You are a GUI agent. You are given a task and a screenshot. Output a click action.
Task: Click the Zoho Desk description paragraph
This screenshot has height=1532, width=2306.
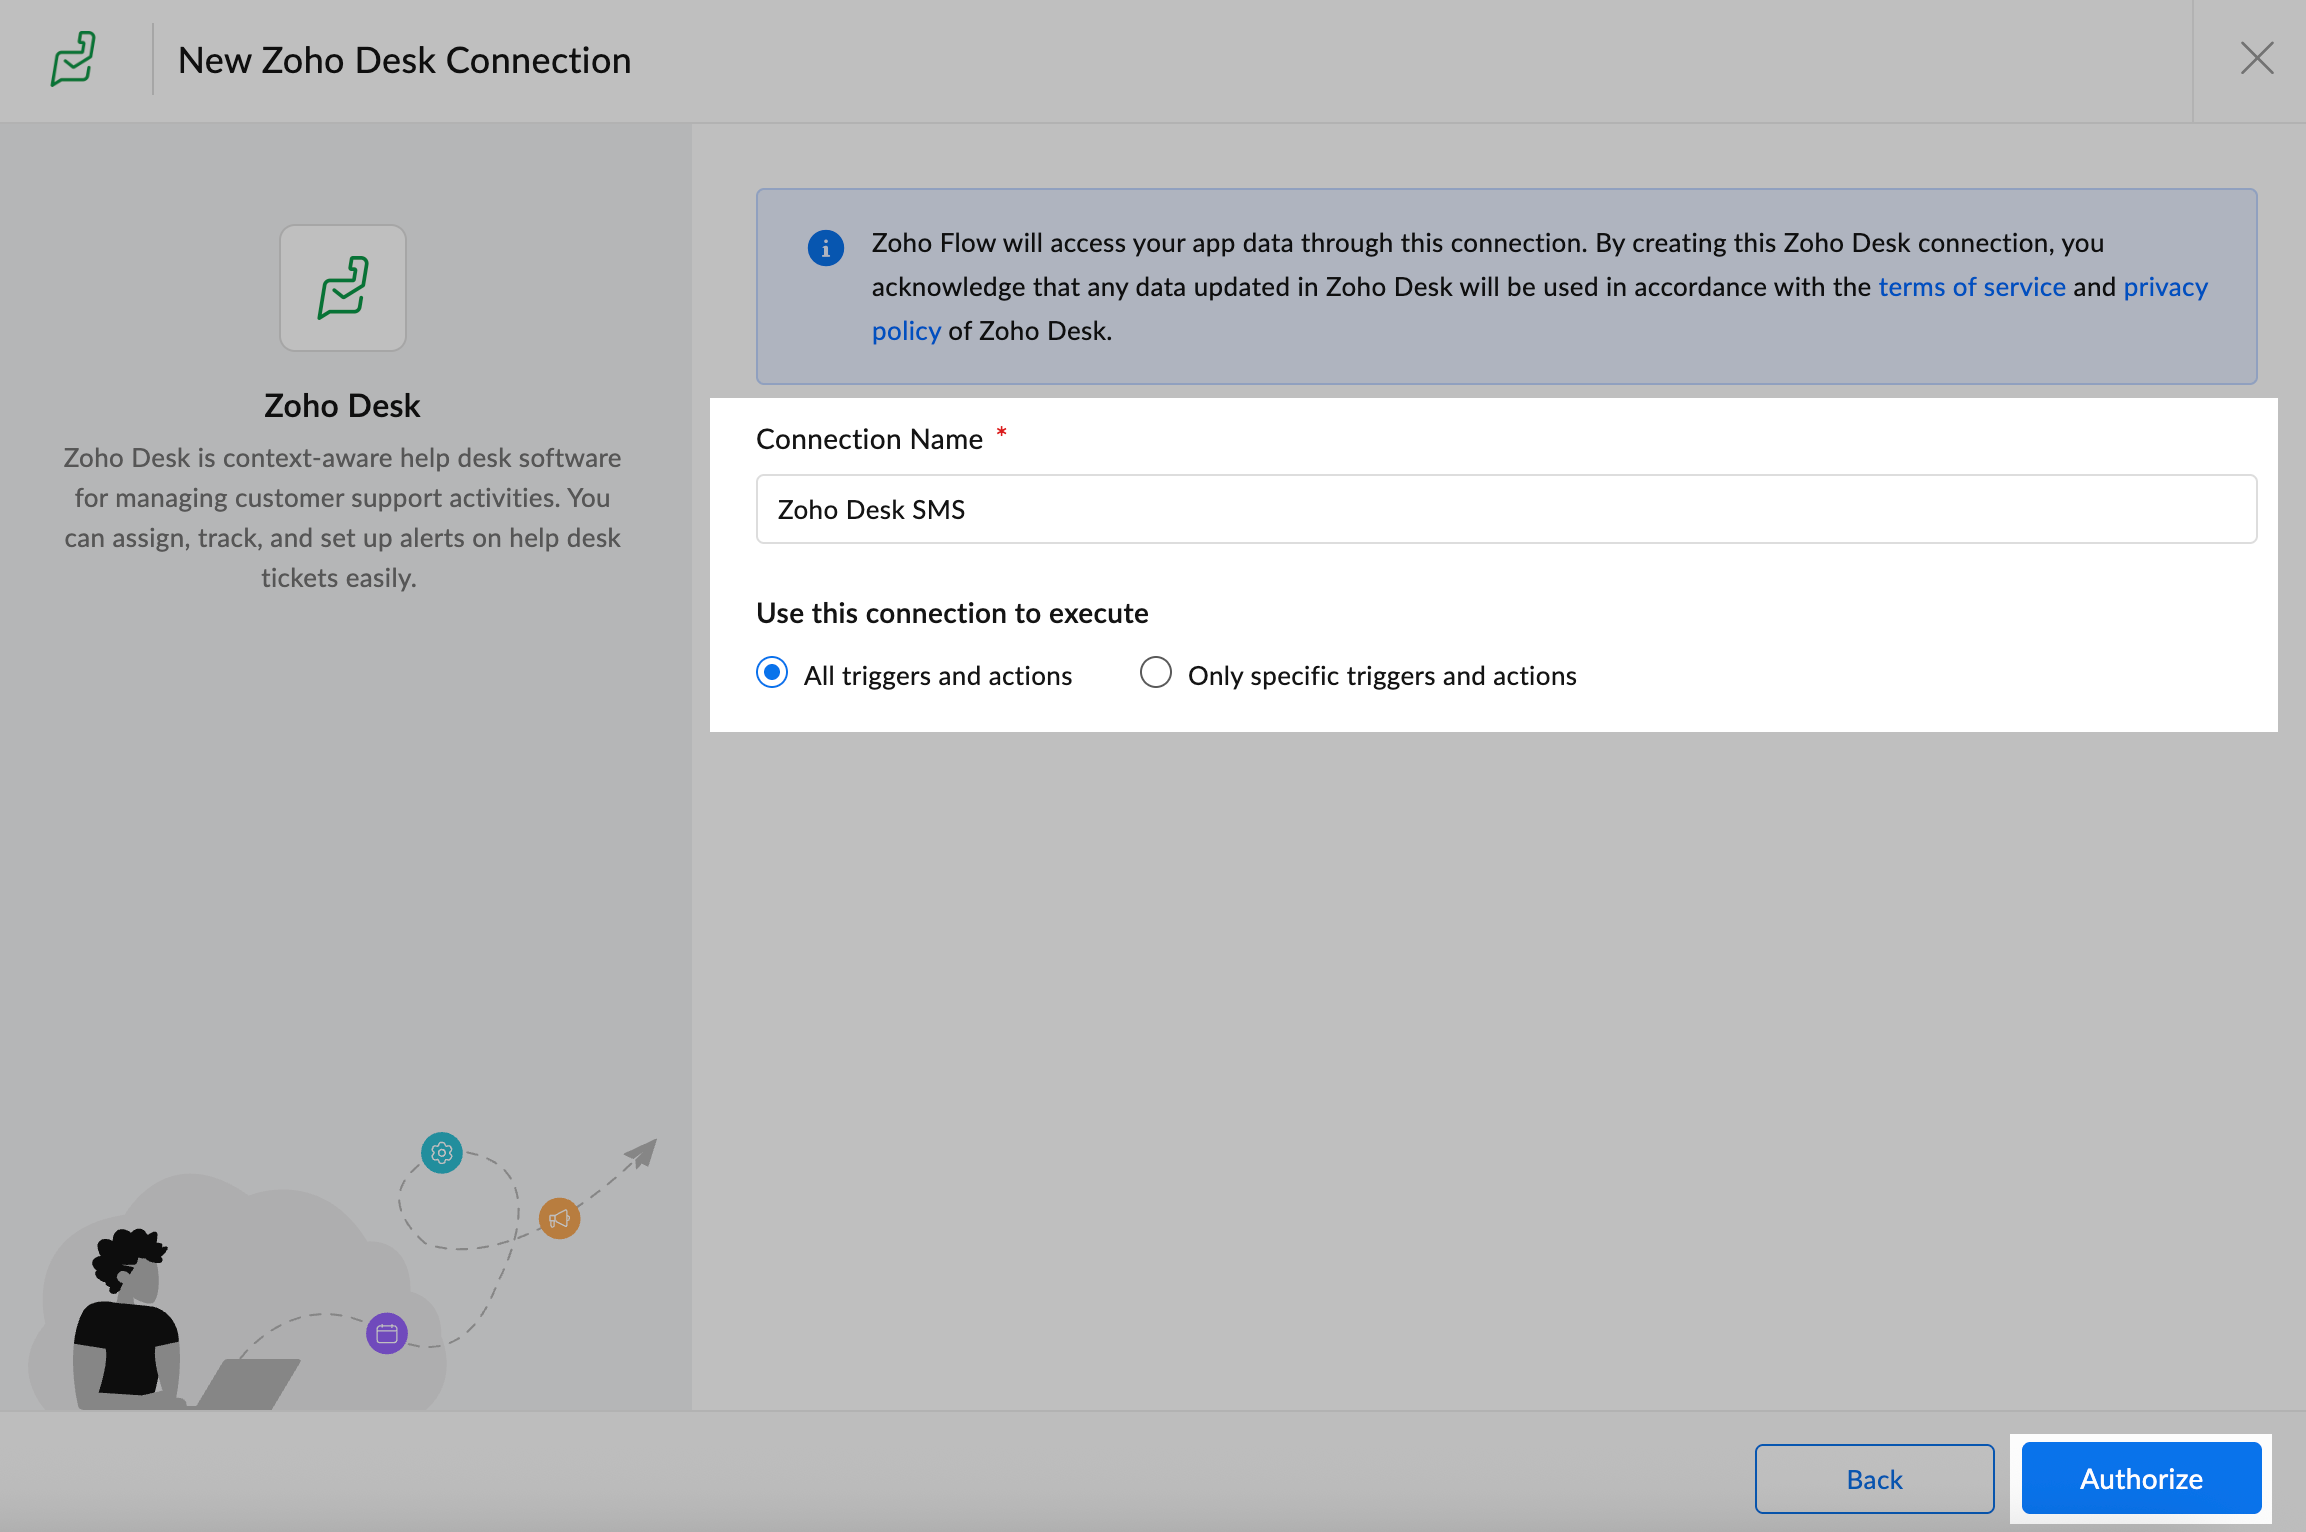point(342,518)
